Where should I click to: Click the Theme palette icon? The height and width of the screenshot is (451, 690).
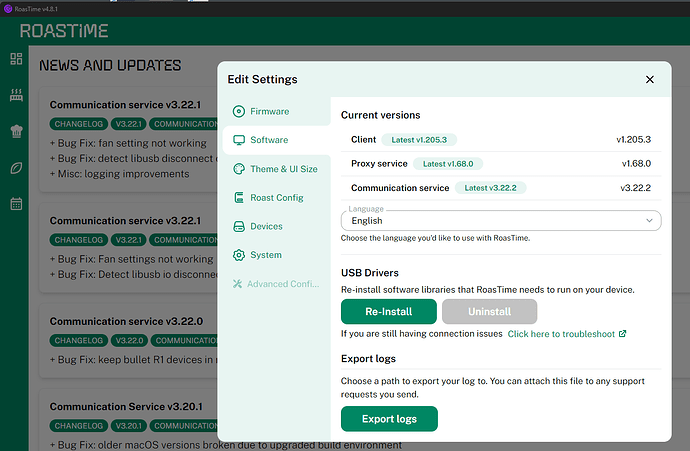pos(239,169)
